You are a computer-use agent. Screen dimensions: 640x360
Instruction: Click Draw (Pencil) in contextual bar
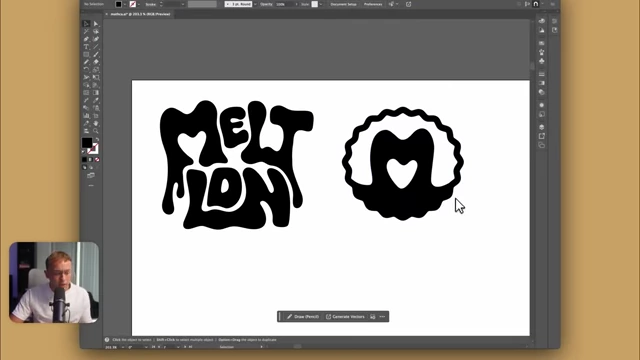click(303, 317)
